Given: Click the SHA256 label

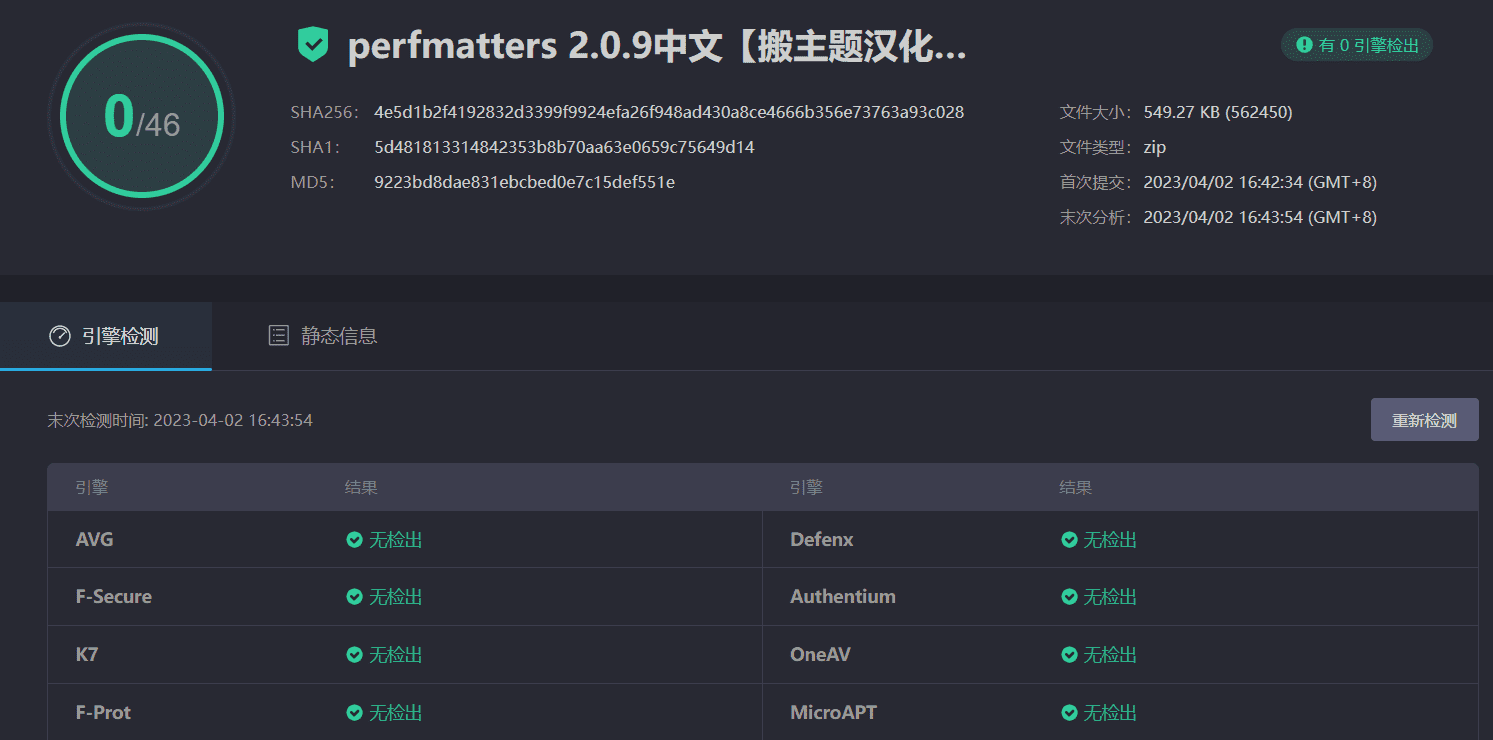Looking at the screenshot, I should (323, 112).
